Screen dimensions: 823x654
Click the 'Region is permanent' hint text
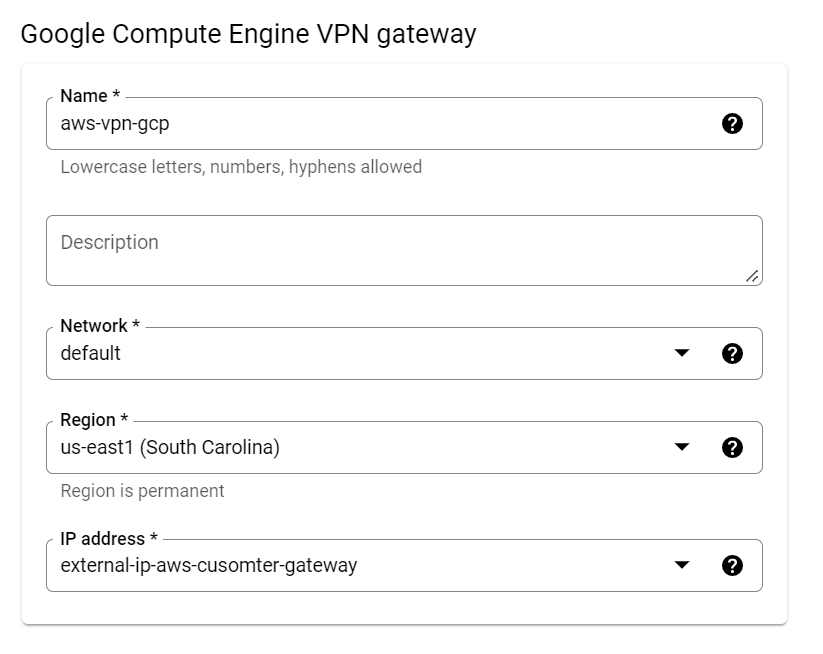click(143, 491)
